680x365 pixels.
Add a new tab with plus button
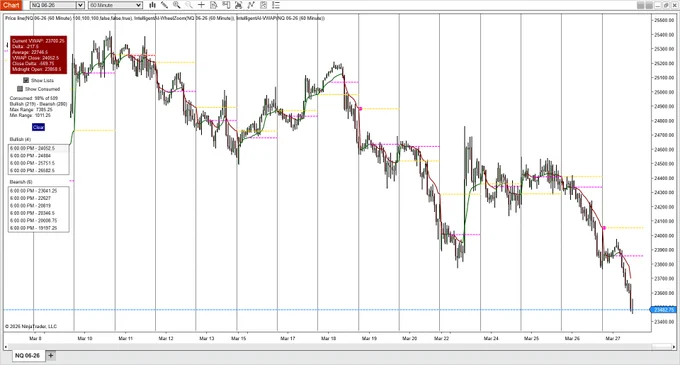pos(50,355)
